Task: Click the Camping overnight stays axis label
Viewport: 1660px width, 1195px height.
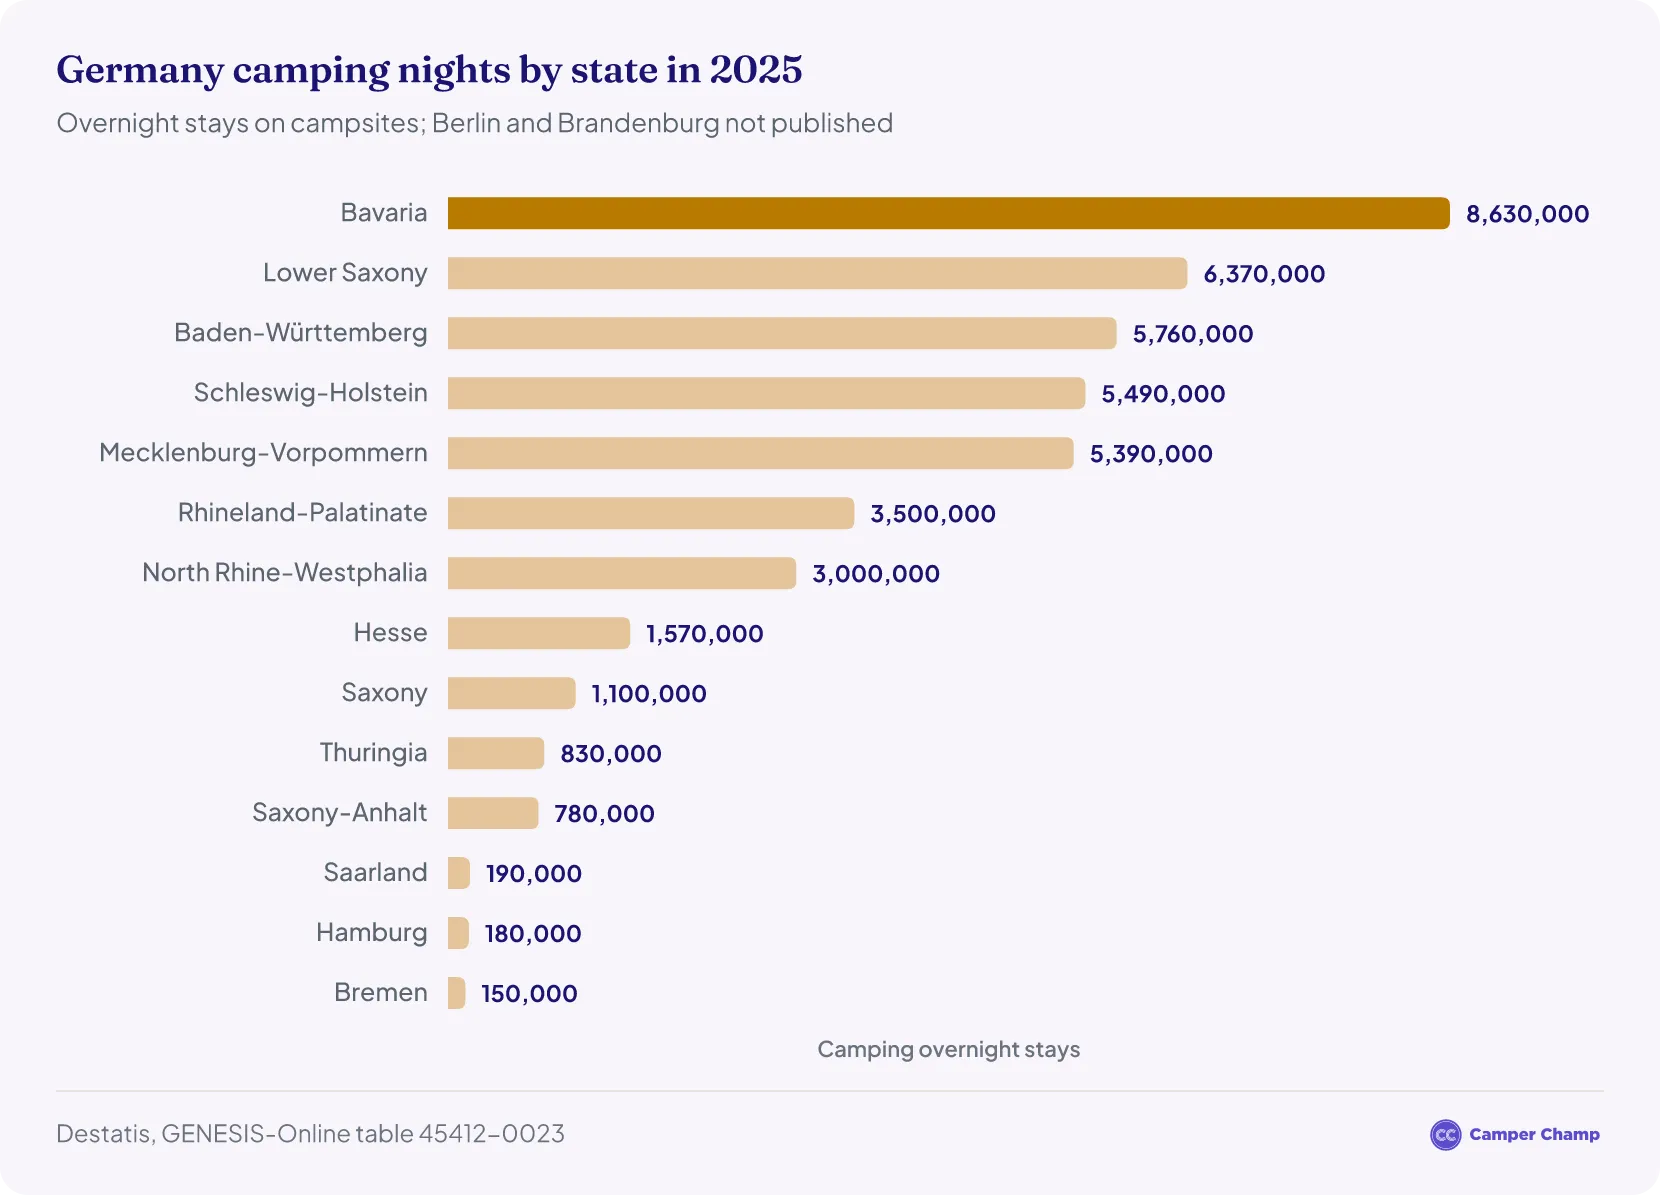Action: pos(949,1049)
